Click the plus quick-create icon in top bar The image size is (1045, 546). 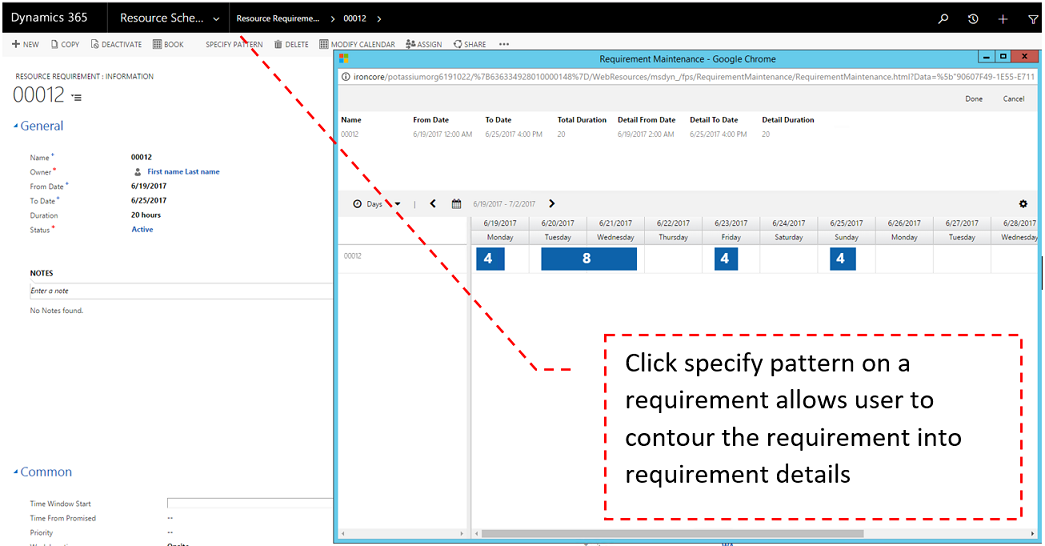(1003, 19)
